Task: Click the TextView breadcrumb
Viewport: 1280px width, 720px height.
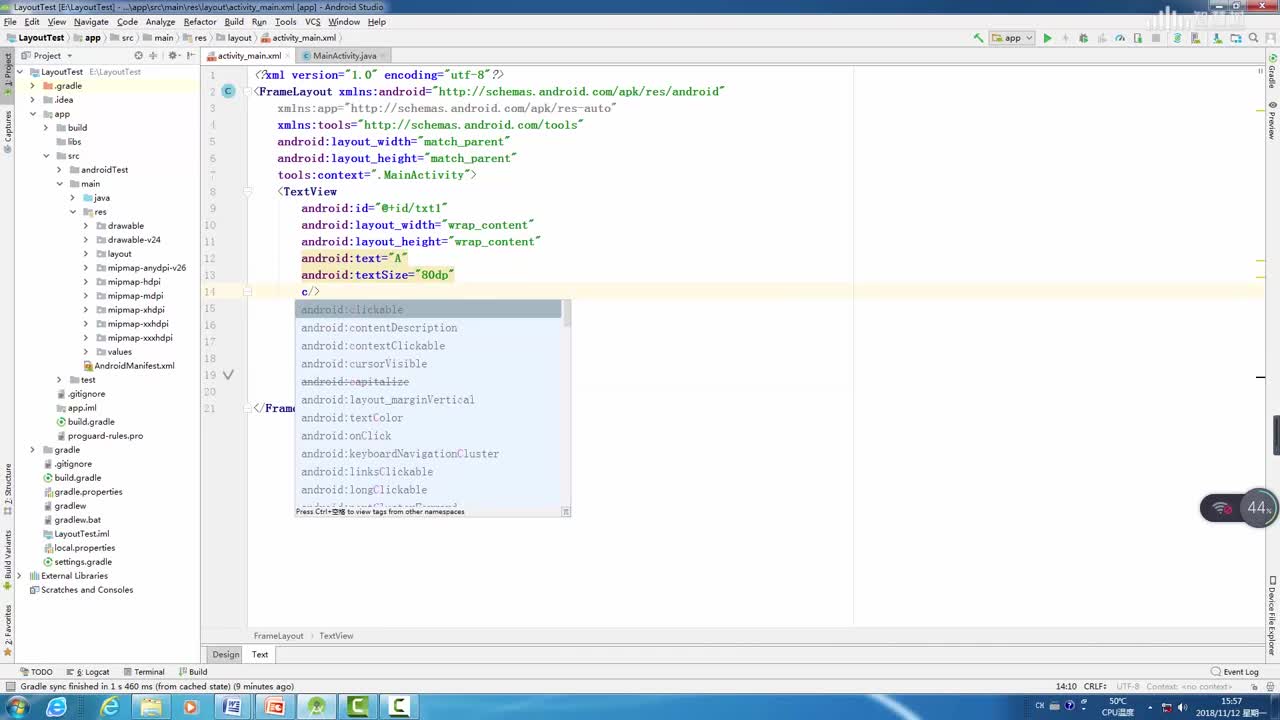Action: pyautogui.click(x=336, y=636)
